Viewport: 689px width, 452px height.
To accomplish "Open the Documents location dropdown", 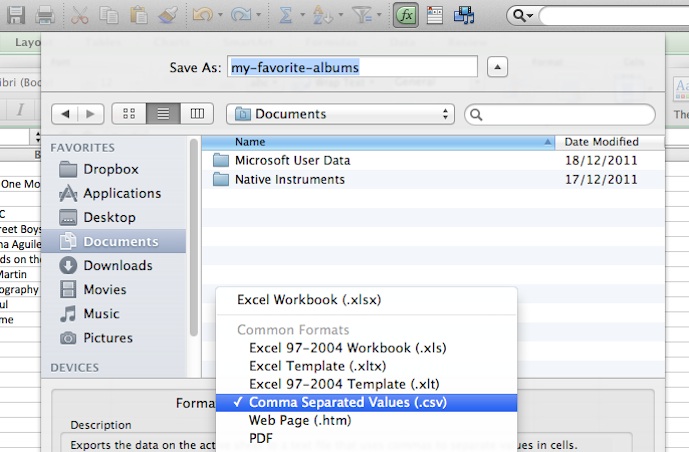I will tap(340, 114).
